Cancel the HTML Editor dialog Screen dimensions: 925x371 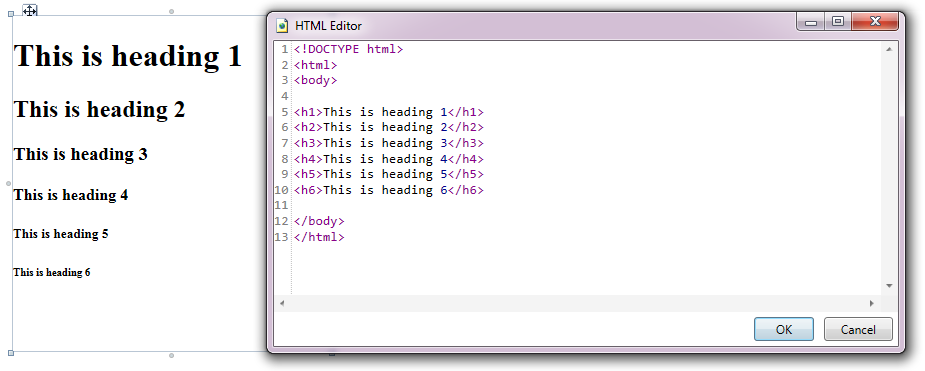click(858, 329)
